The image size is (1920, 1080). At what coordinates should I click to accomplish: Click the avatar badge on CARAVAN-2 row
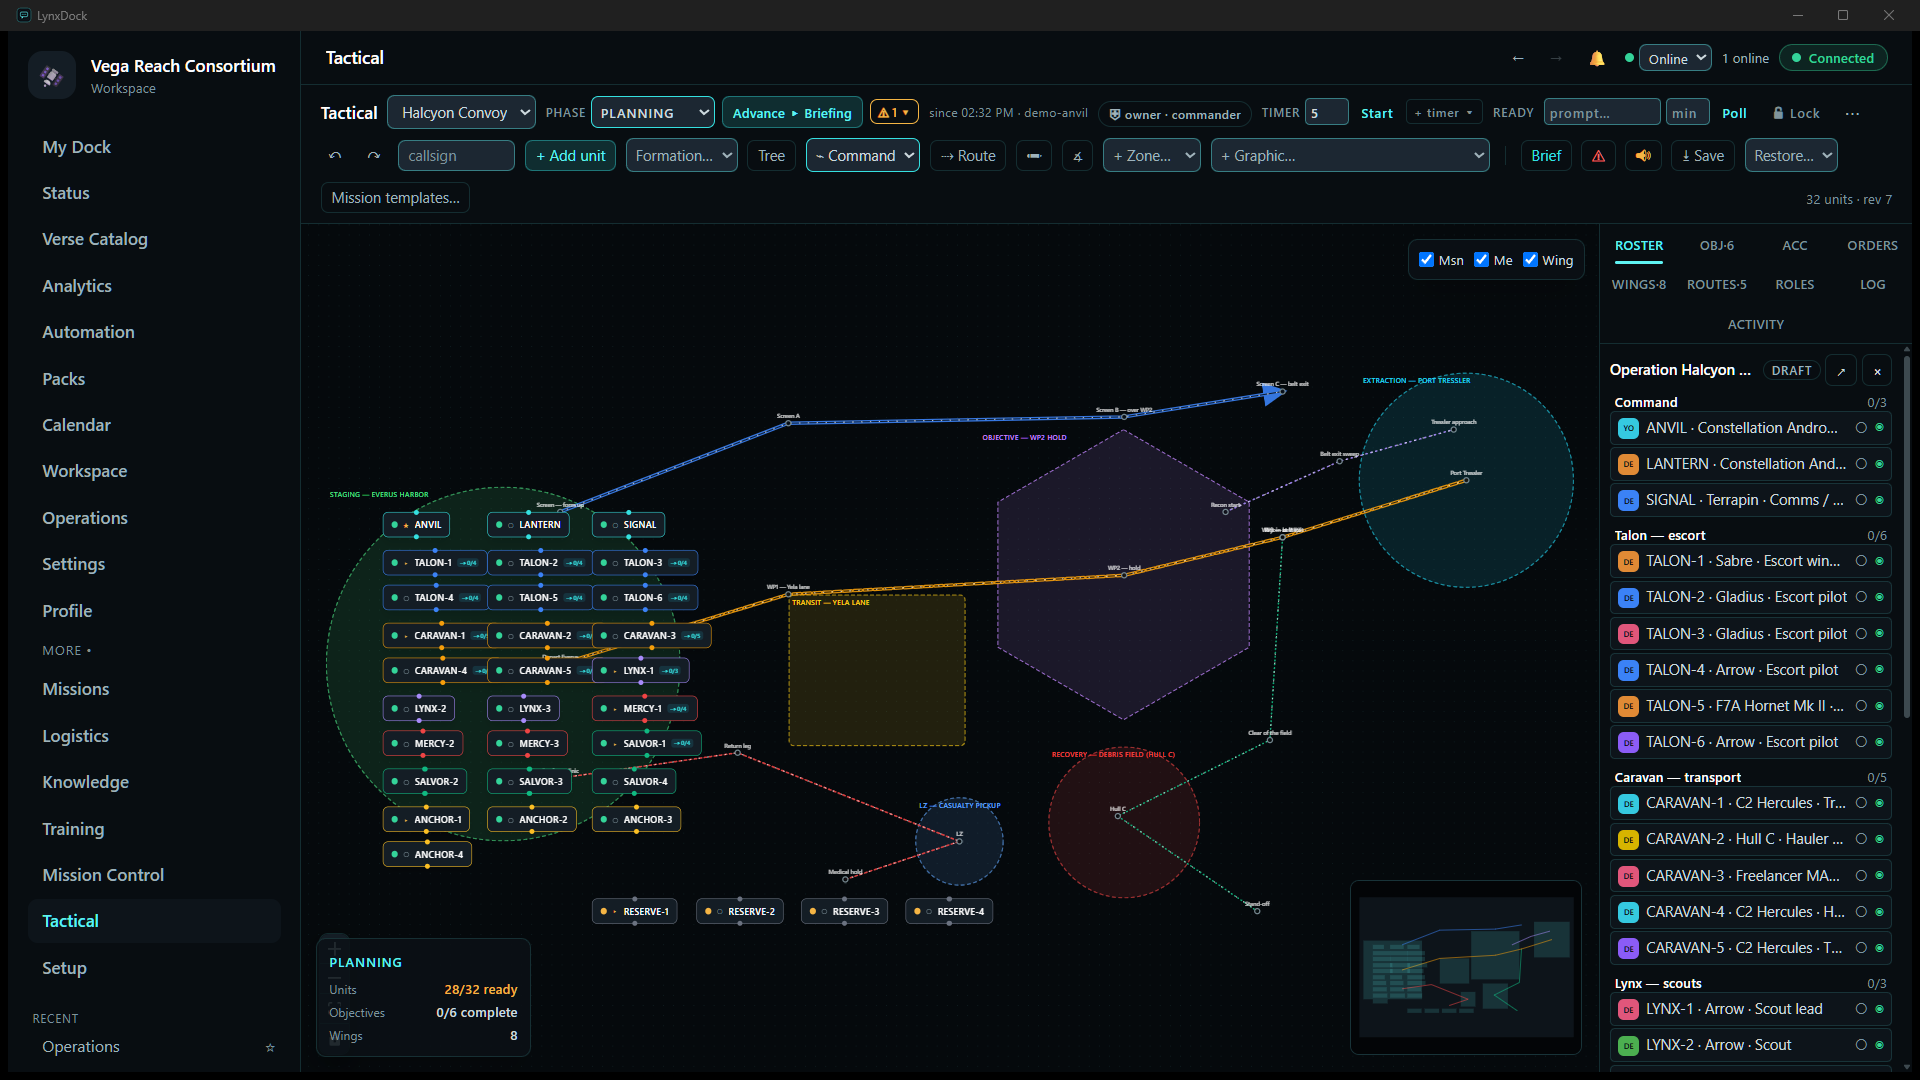(1628, 840)
